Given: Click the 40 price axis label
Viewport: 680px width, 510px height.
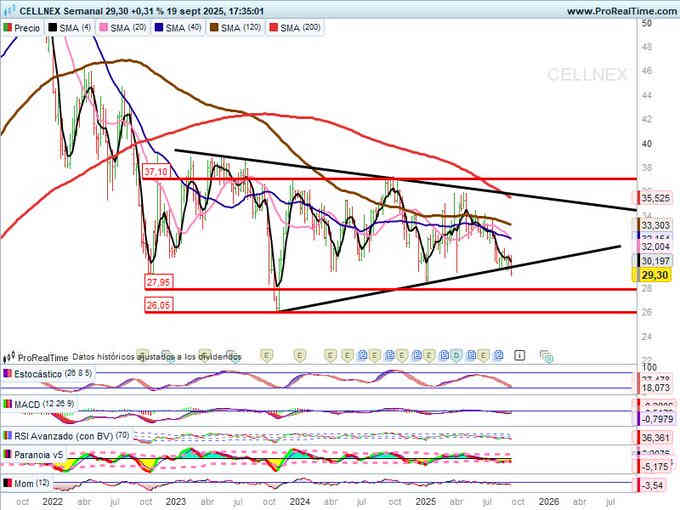Looking at the screenshot, I should click(x=647, y=144).
